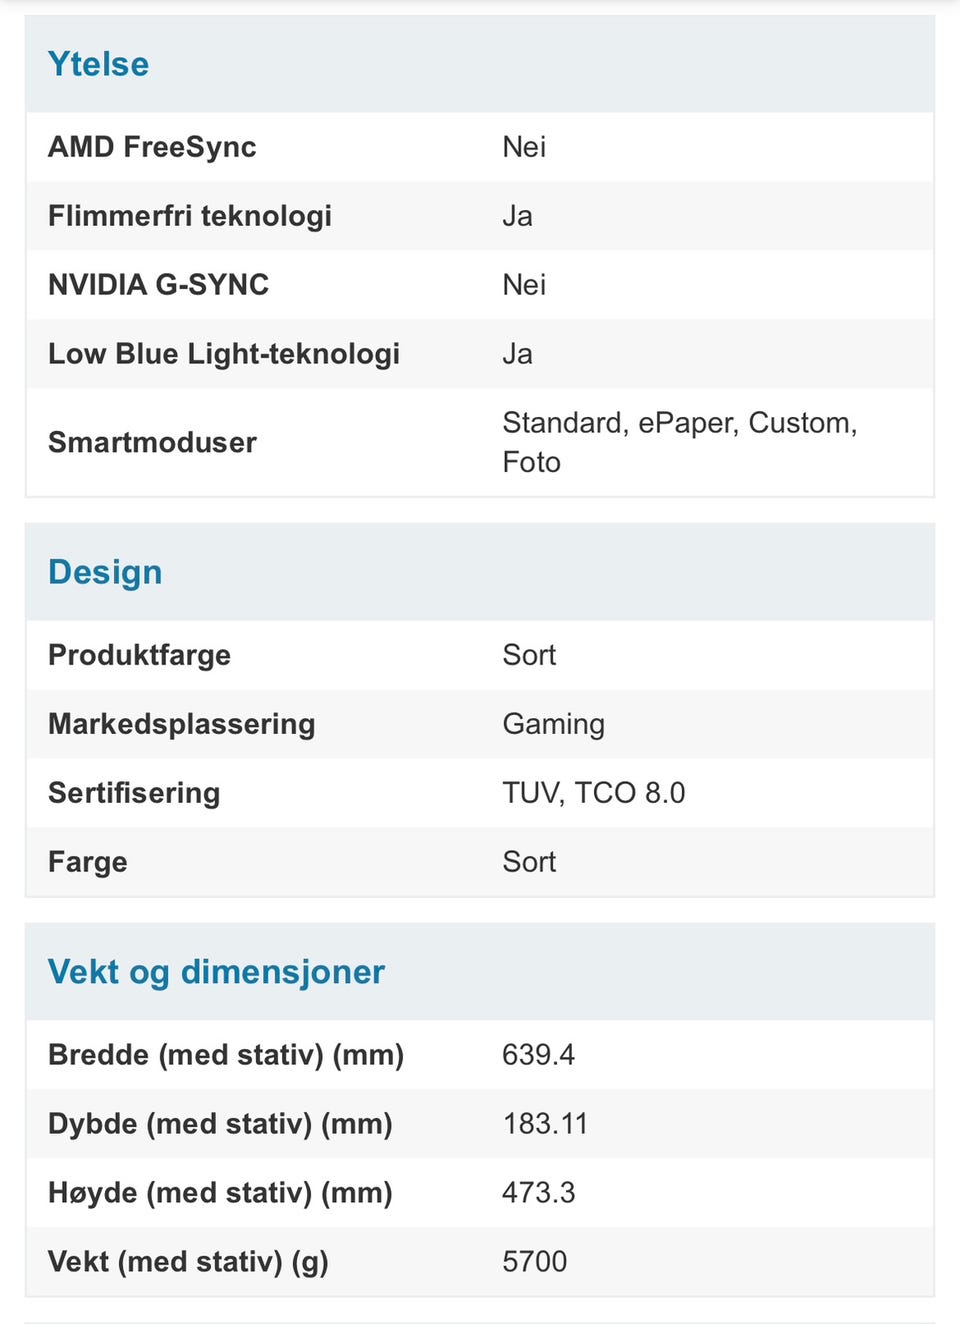Select the Markedsplassering label
960x1324 pixels.
[181, 724]
